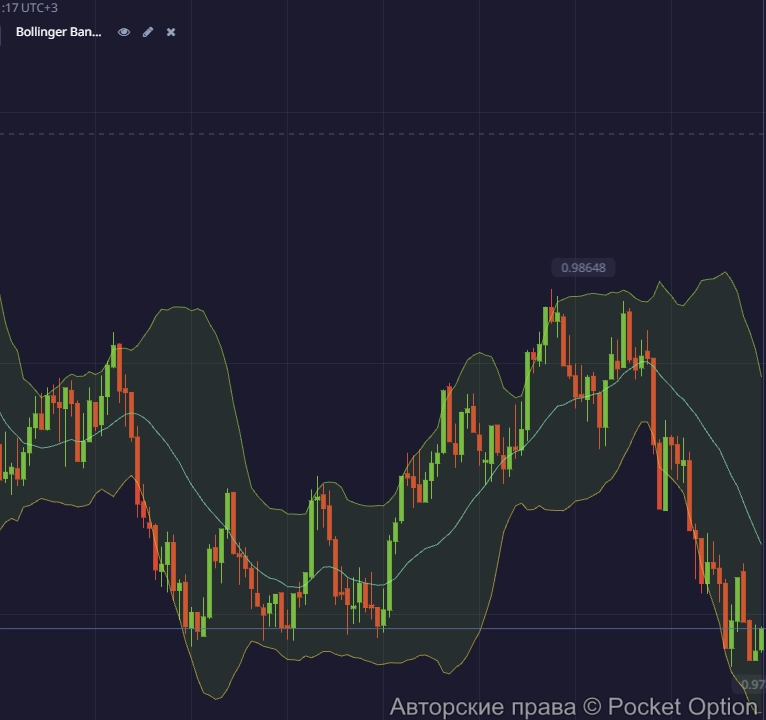Image resolution: width=766 pixels, height=720 pixels.
Task: Click the UTC+3 time zone text
Action: tap(39, 8)
